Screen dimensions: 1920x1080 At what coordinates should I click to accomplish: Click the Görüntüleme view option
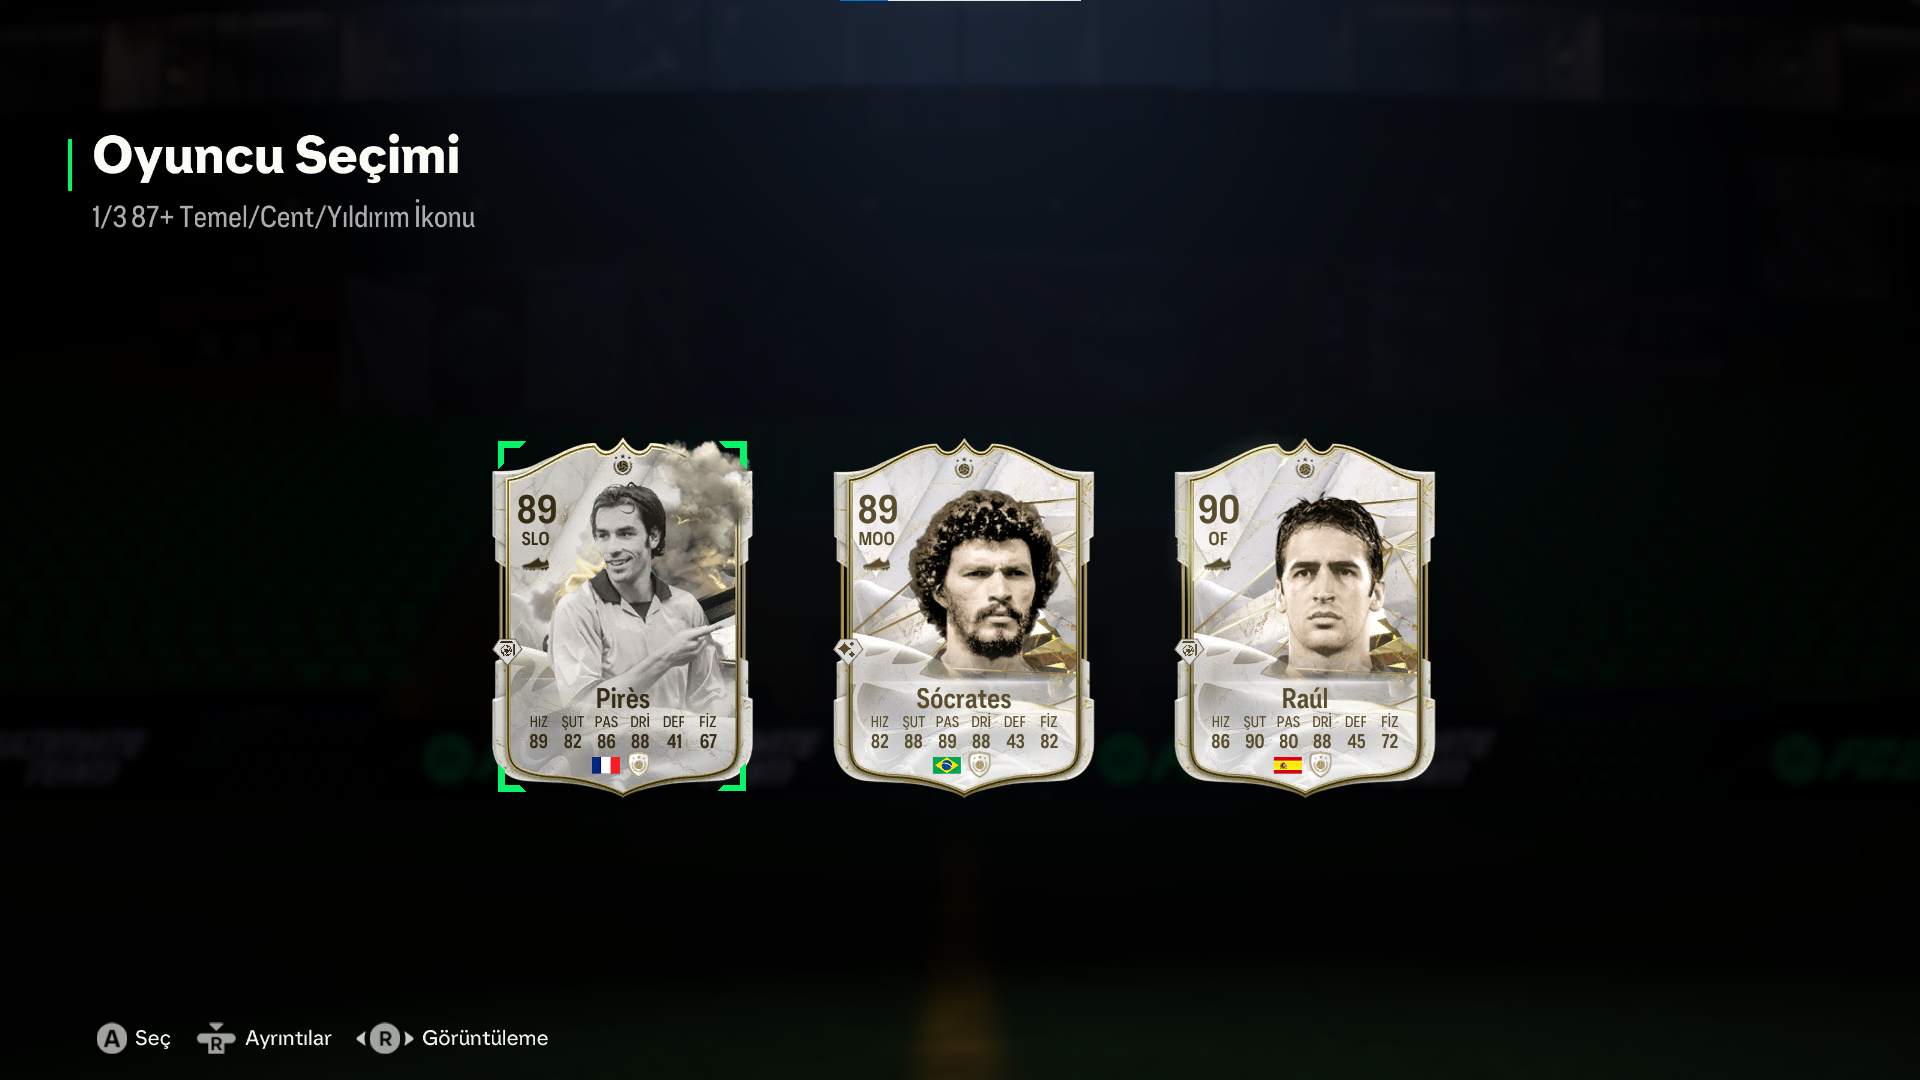coord(485,1038)
